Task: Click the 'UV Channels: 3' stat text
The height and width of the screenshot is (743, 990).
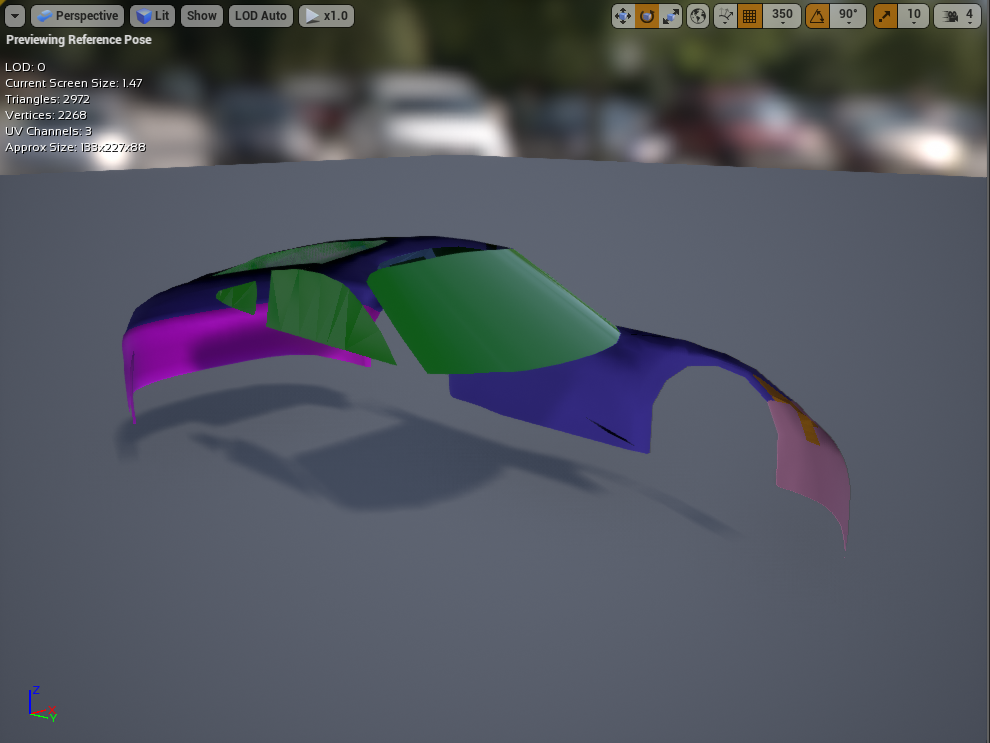Action: [x=49, y=131]
